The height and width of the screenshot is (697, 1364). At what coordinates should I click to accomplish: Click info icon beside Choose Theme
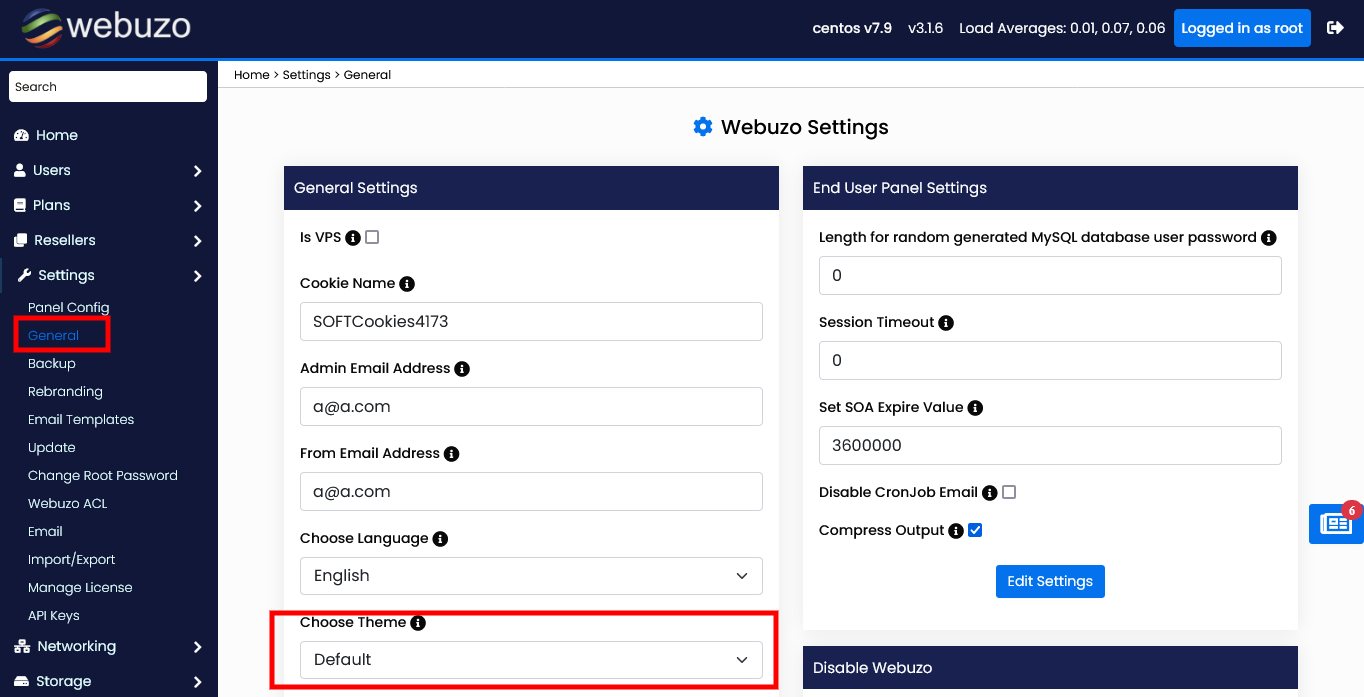[418, 623]
